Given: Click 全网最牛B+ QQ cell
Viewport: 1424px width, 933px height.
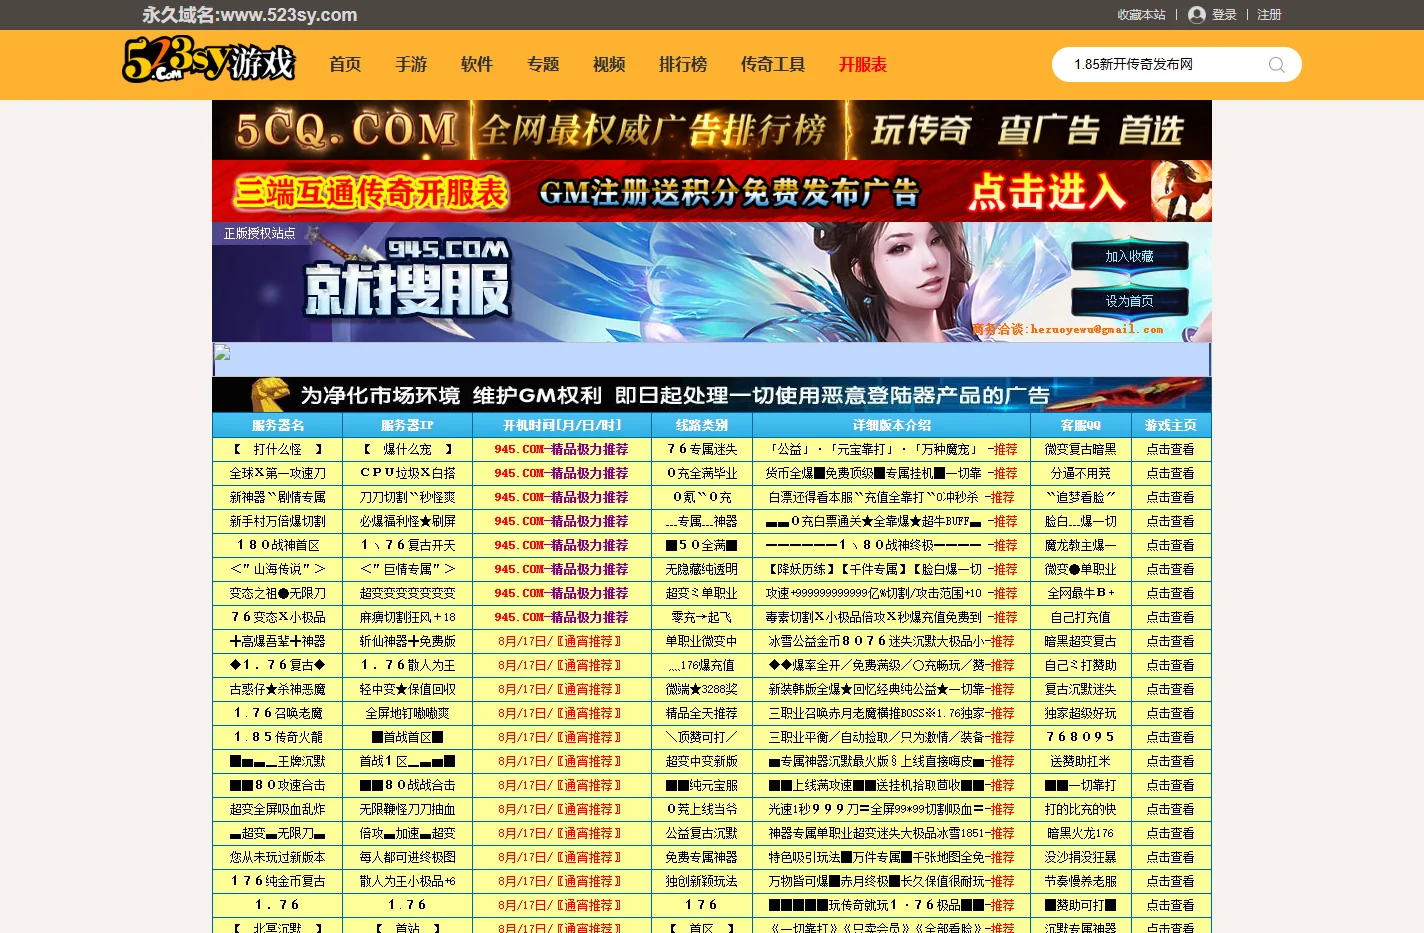Looking at the screenshot, I should tap(1081, 593).
